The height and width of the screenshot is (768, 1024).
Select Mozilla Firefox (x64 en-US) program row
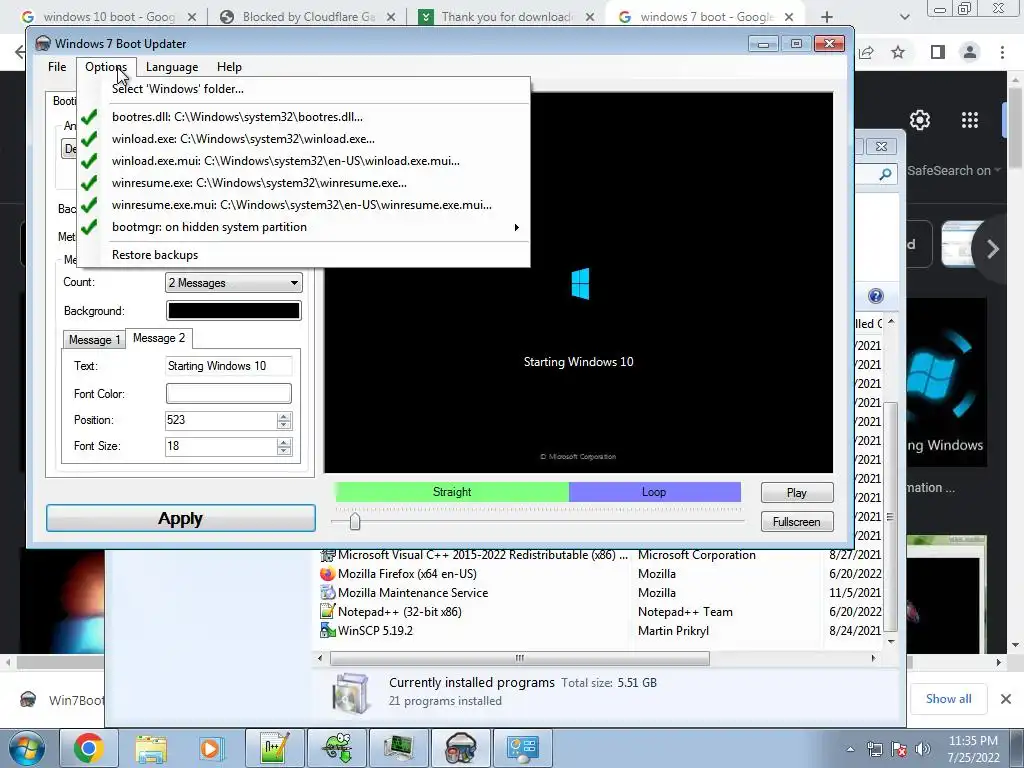click(601, 574)
